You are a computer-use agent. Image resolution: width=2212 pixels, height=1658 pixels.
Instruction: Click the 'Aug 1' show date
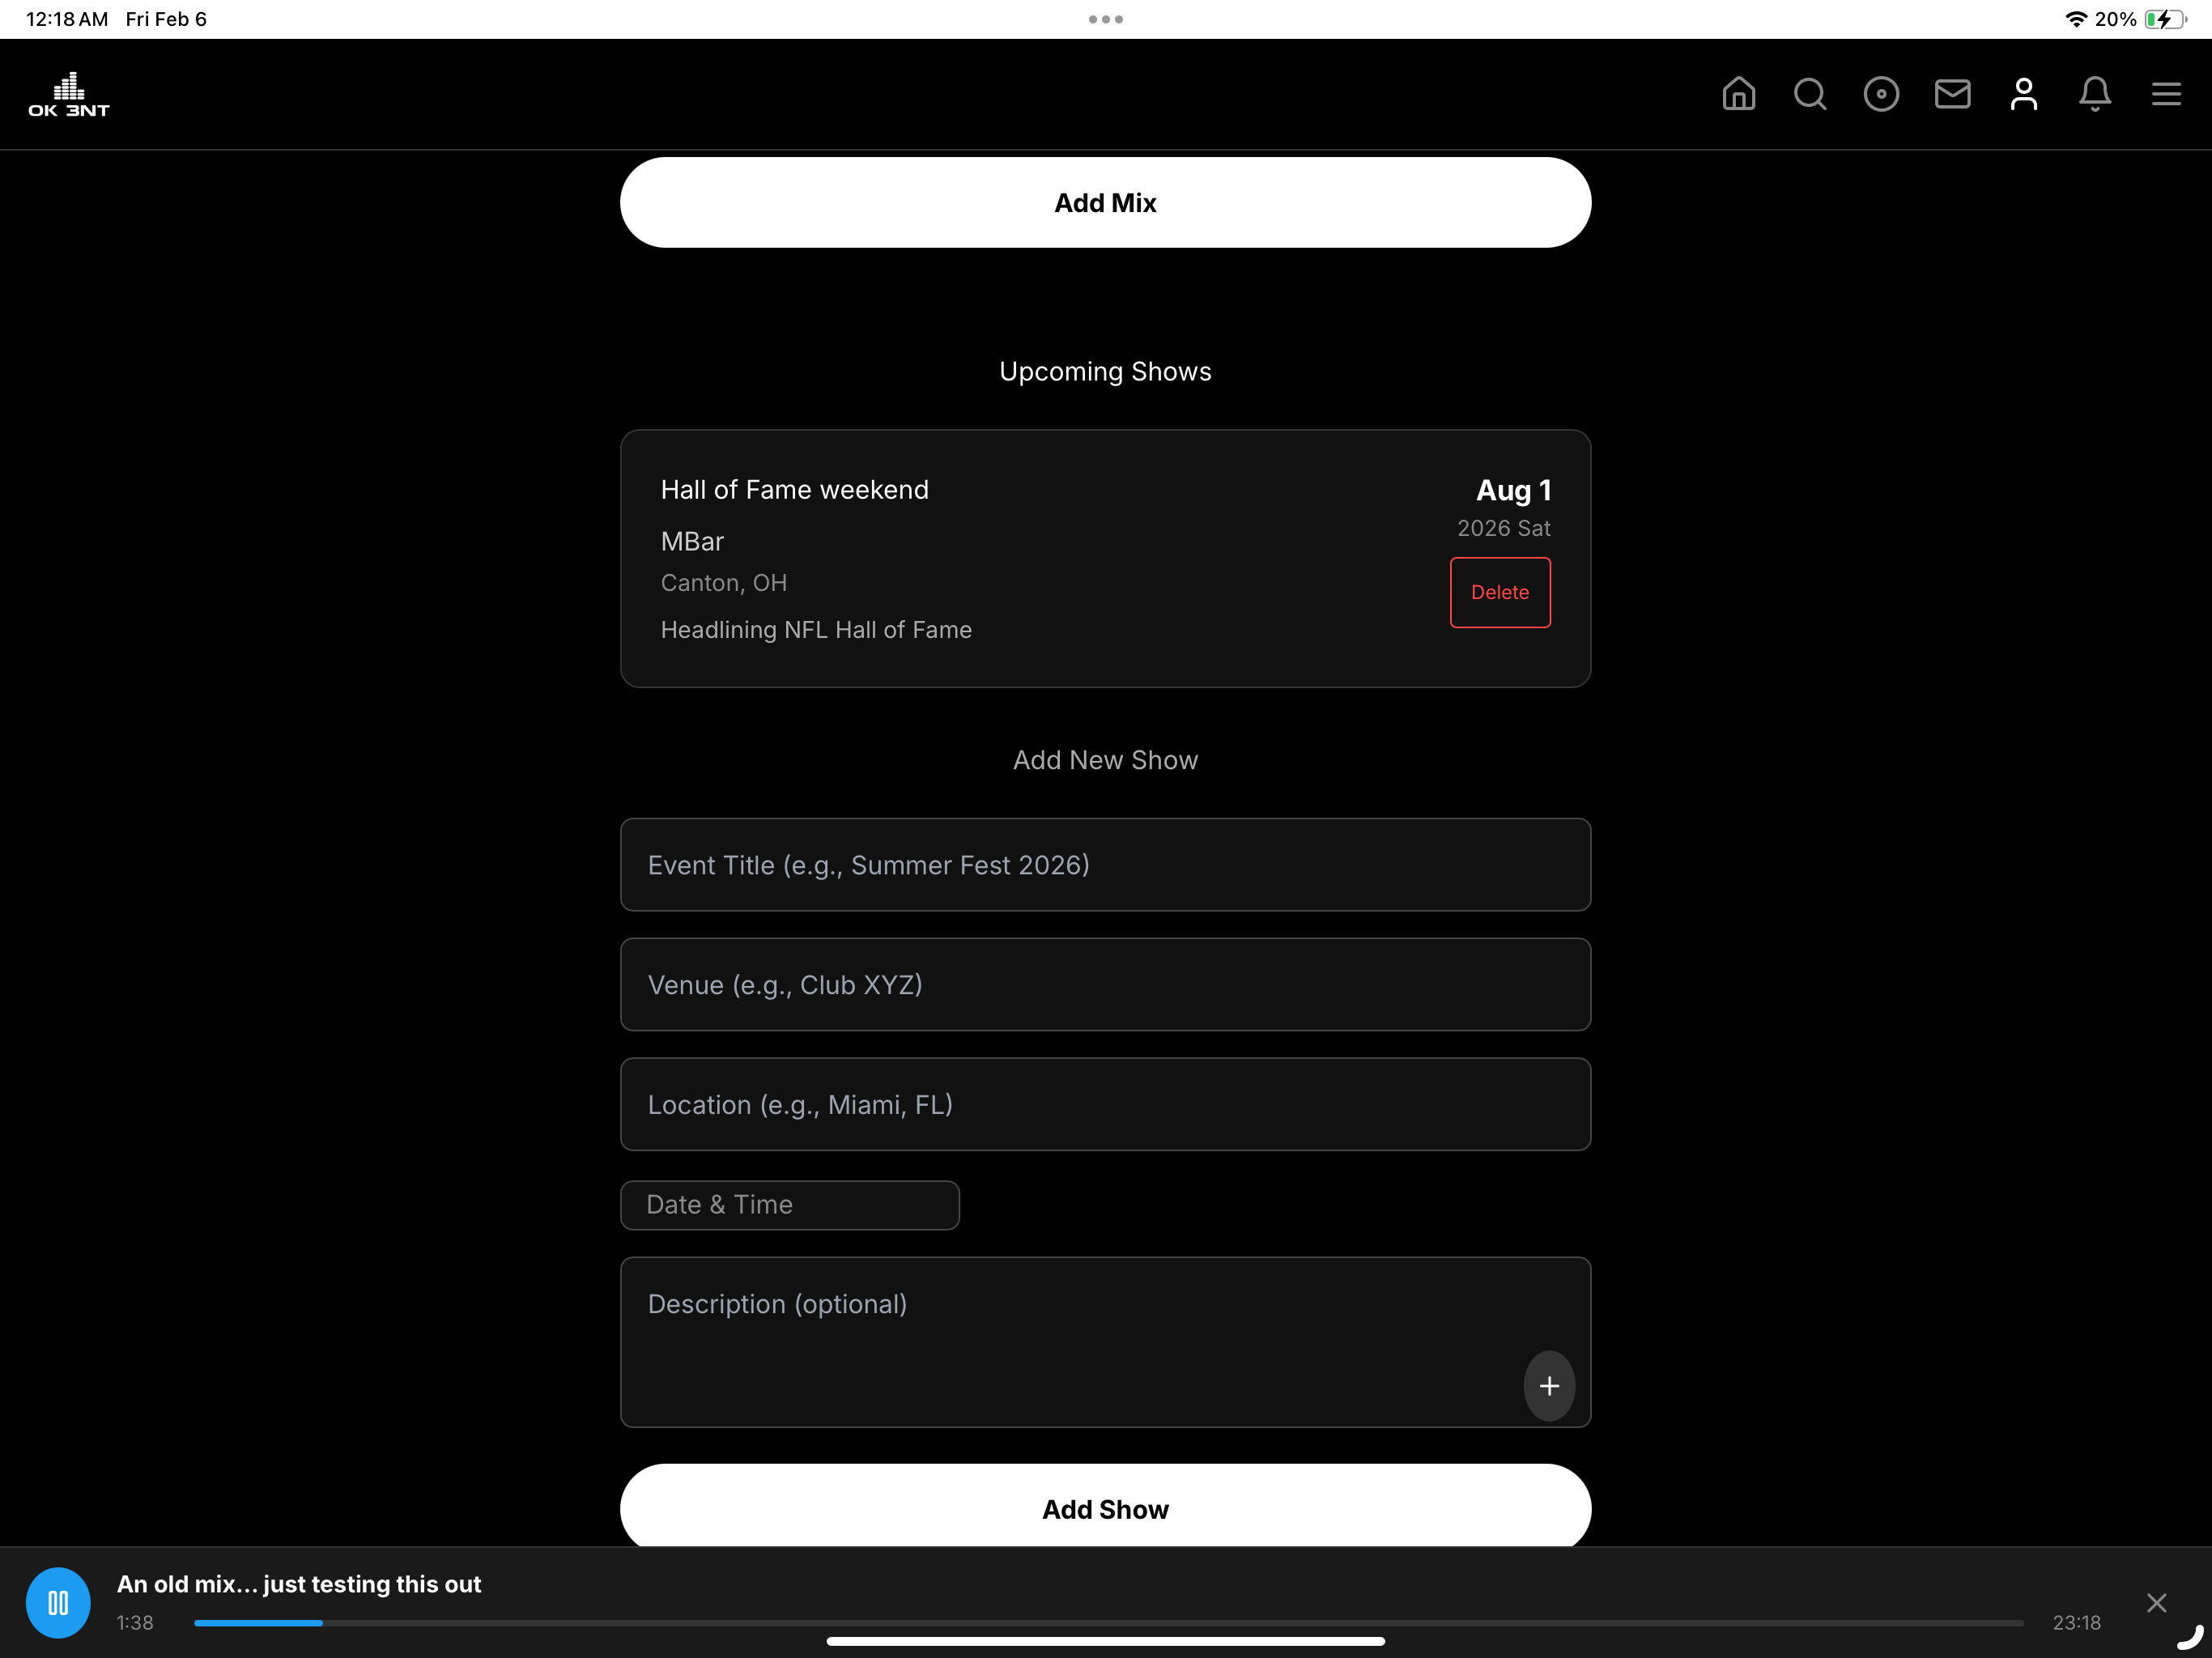click(x=1513, y=490)
